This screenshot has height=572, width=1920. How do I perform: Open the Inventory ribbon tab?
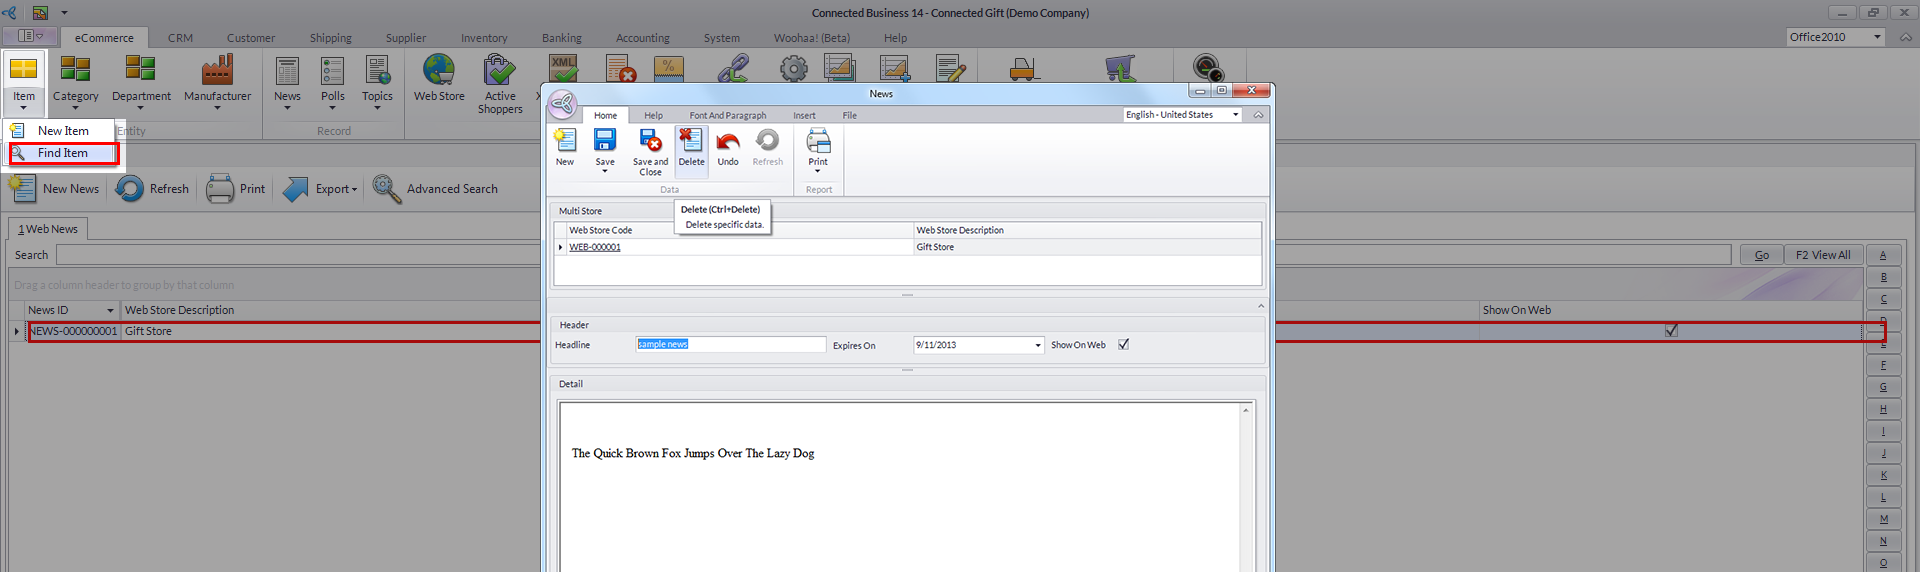click(x=484, y=38)
